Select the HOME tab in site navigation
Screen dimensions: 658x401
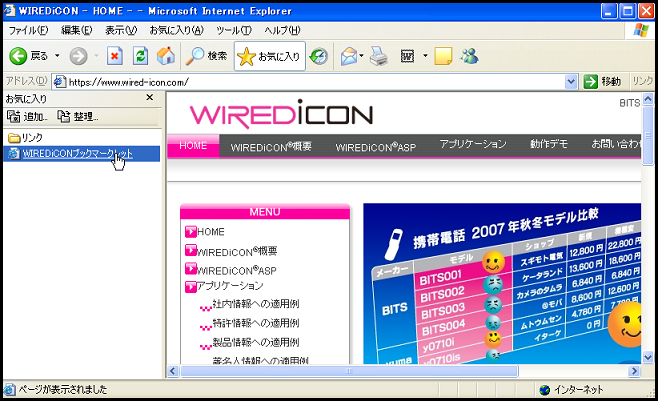(193, 146)
